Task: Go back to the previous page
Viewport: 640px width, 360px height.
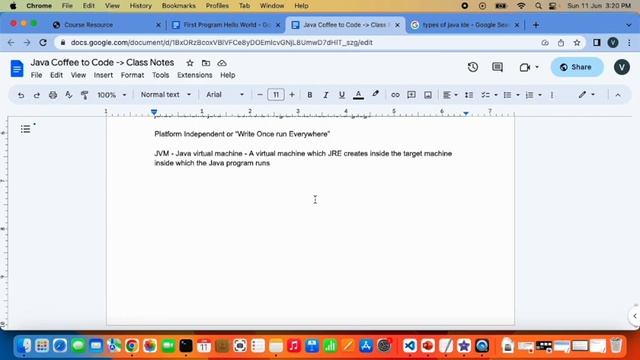Action: pyautogui.click(x=11, y=42)
